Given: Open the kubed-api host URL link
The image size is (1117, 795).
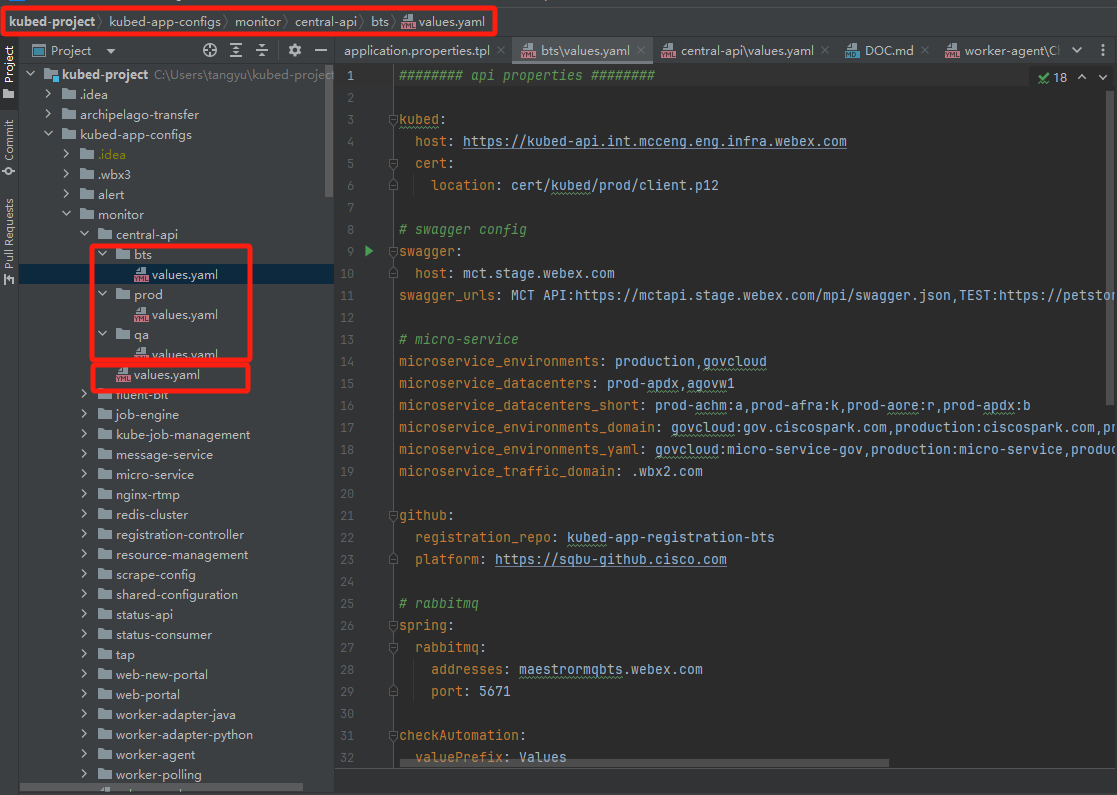Looking at the screenshot, I should 655,141.
